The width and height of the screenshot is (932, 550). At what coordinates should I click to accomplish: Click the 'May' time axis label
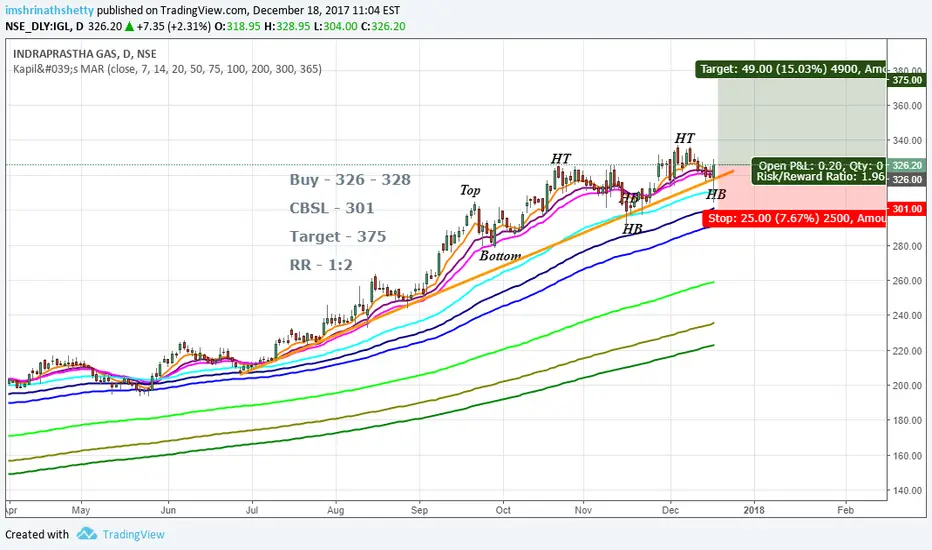[81, 510]
